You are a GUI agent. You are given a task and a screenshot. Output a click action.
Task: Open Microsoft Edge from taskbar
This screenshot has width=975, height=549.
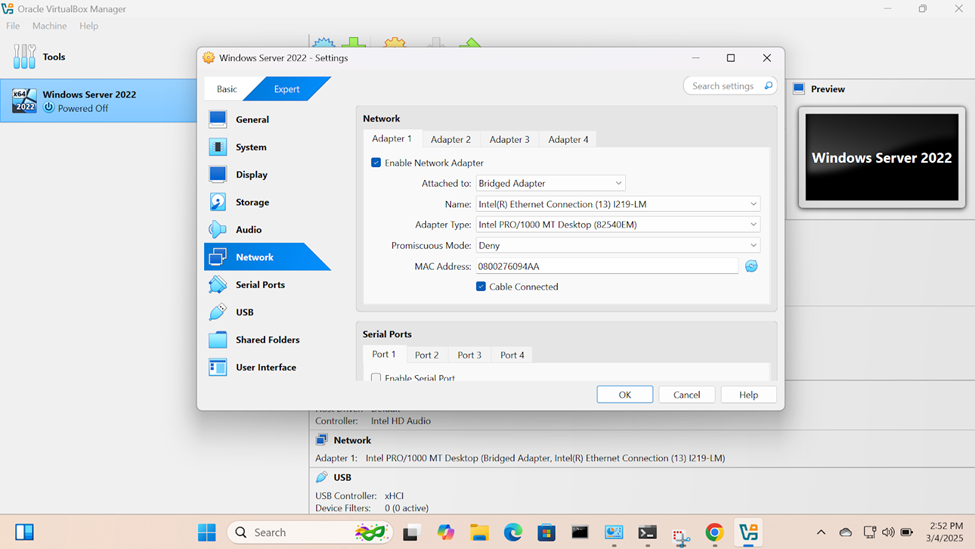point(513,532)
